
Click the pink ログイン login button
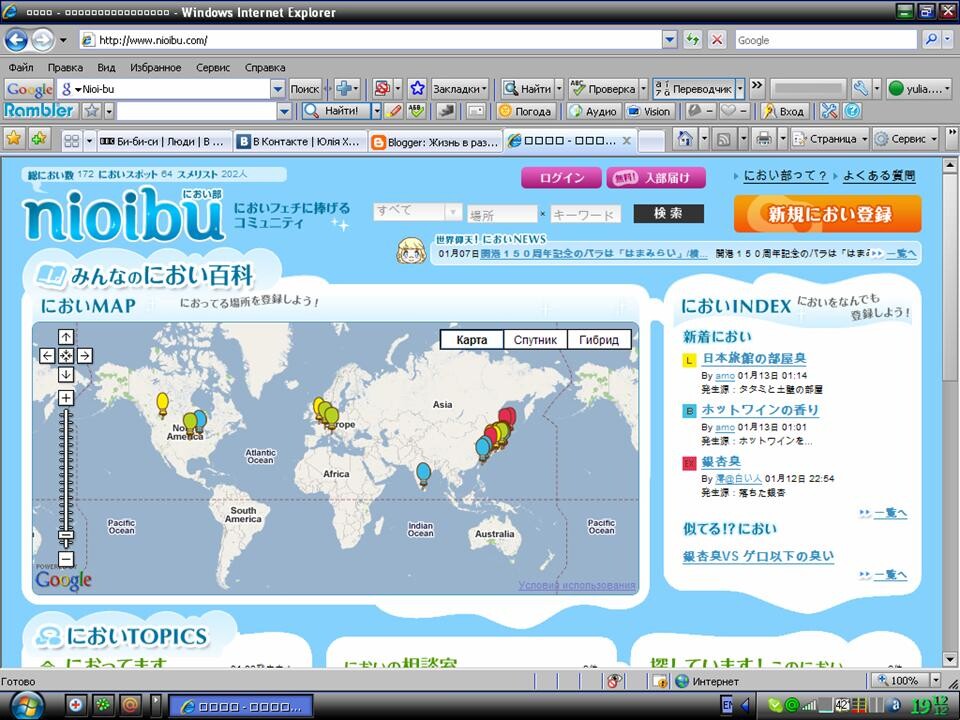[x=561, y=178]
